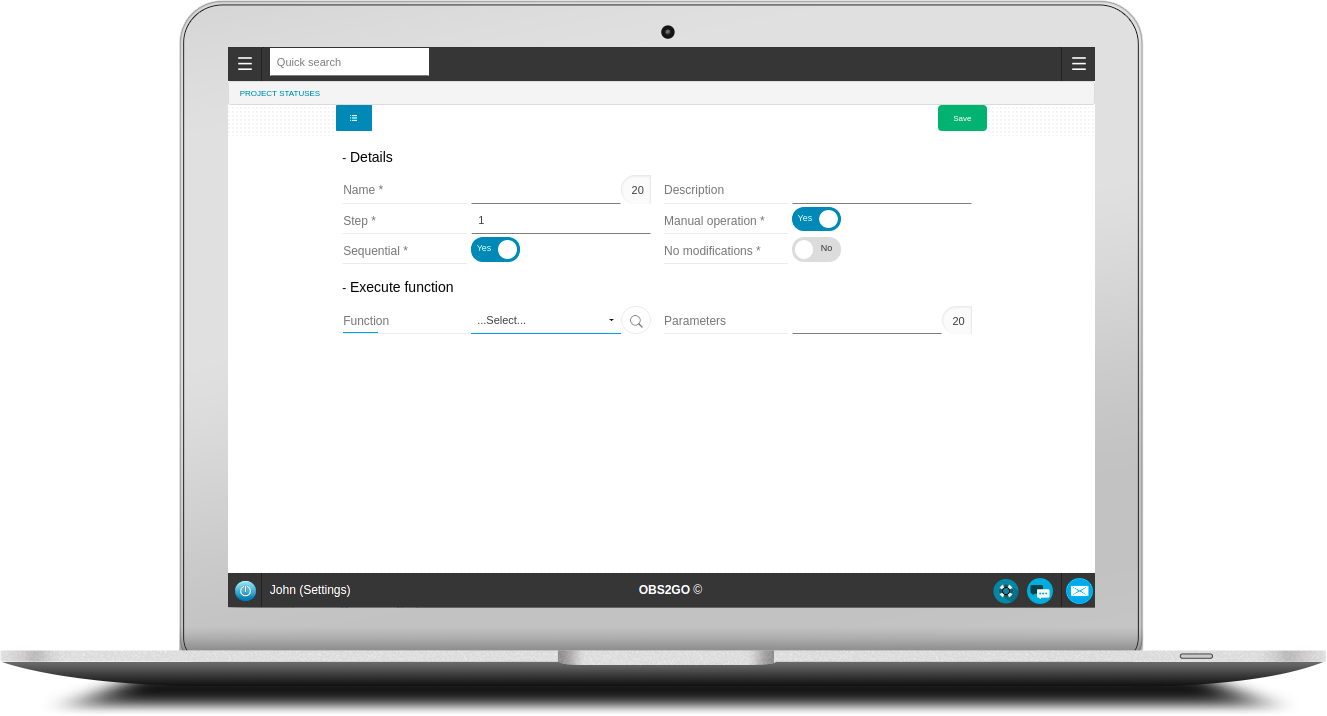Click the Description label

(x=694, y=190)
